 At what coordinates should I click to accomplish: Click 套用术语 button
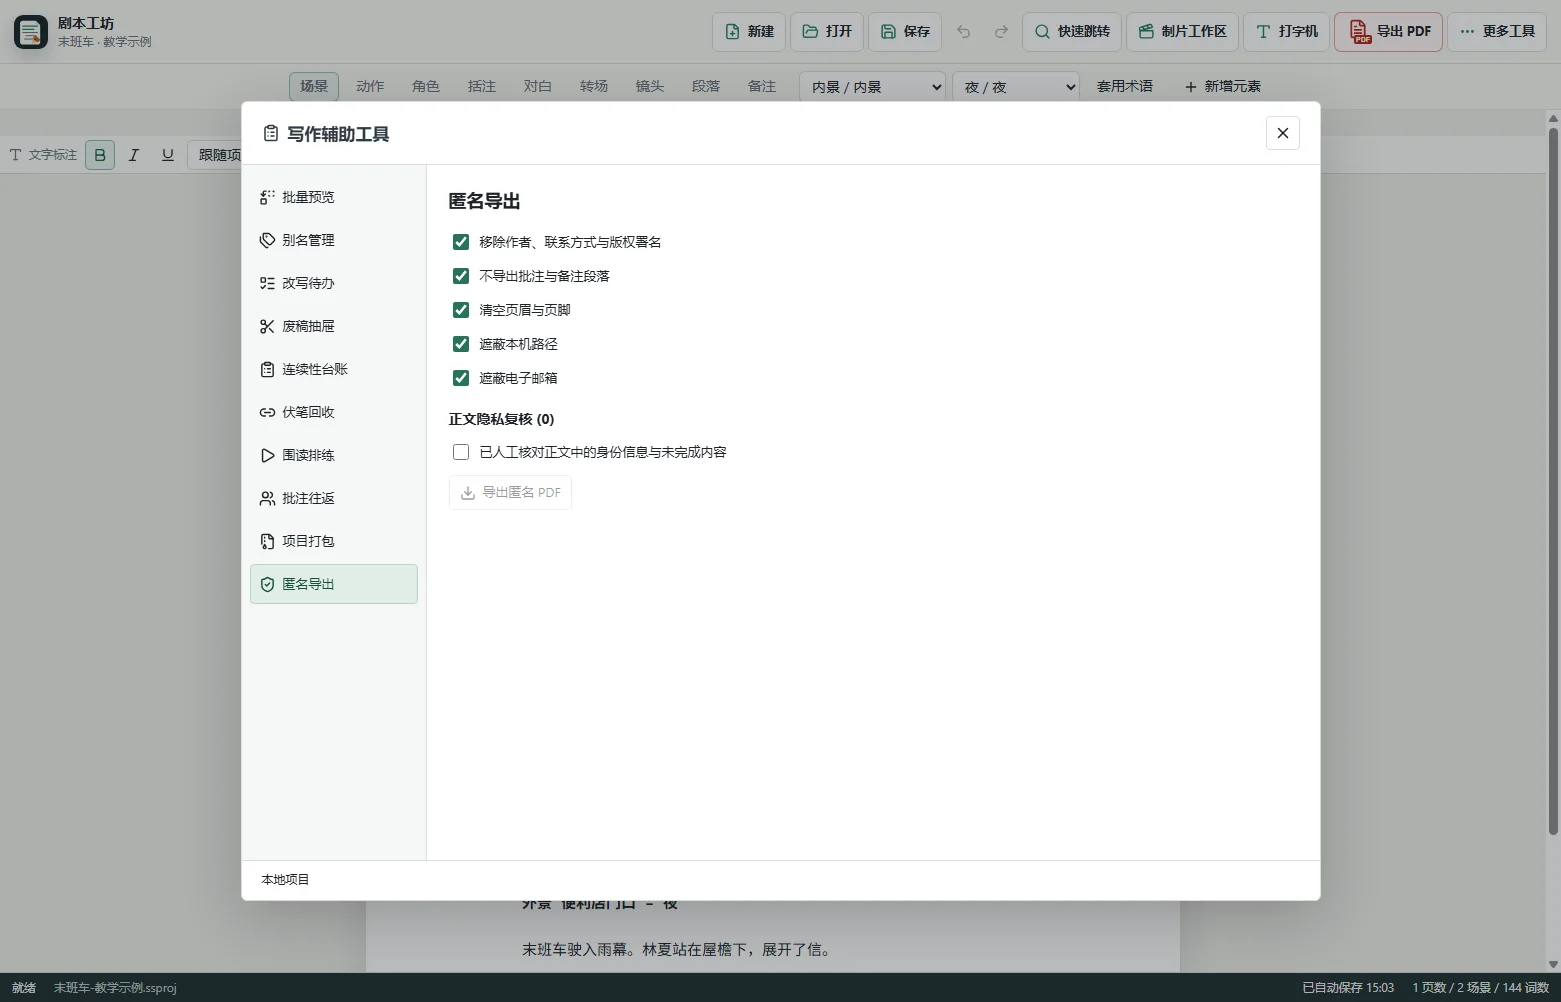pyautogui.click(x=1124, y=86)
